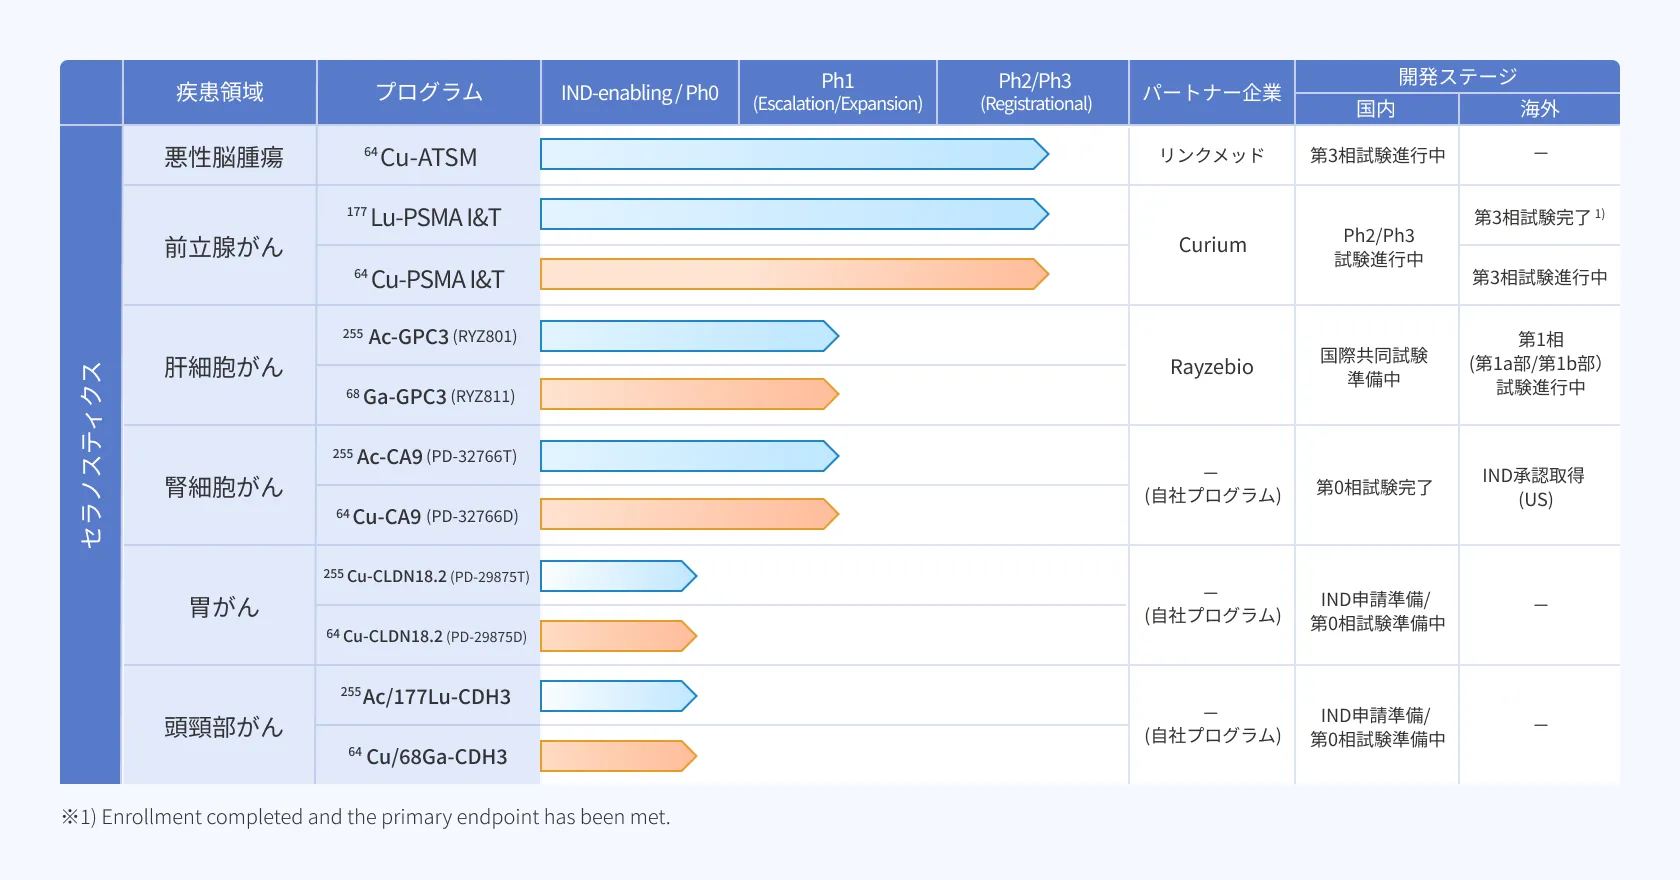Select the IND-enabling / Ph0 header
This screenshot has width=1680, height=880.
coord(640,93)
